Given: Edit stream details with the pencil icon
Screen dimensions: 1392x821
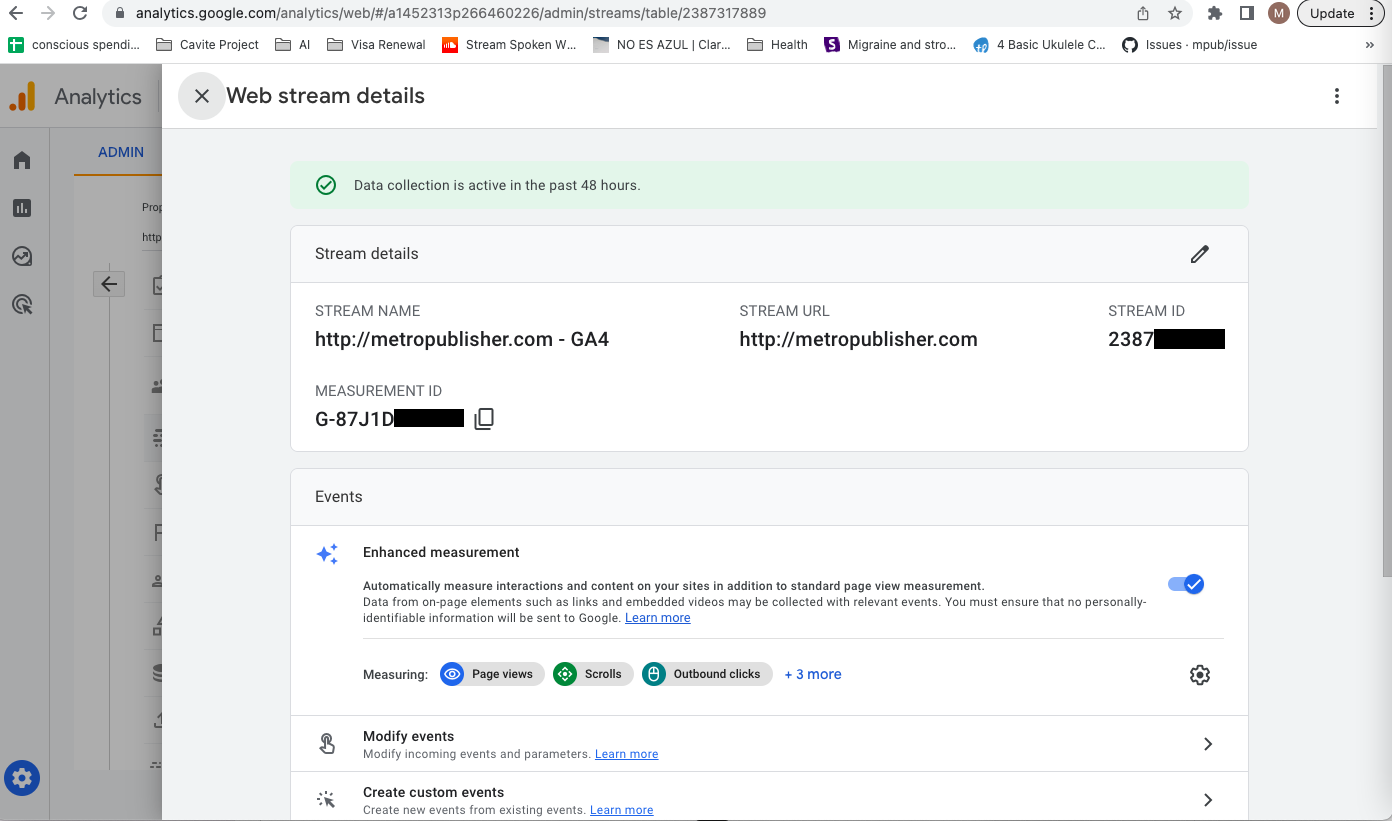Looking at the screenshot, I should pyautogui.click(x=1200, y=254).
